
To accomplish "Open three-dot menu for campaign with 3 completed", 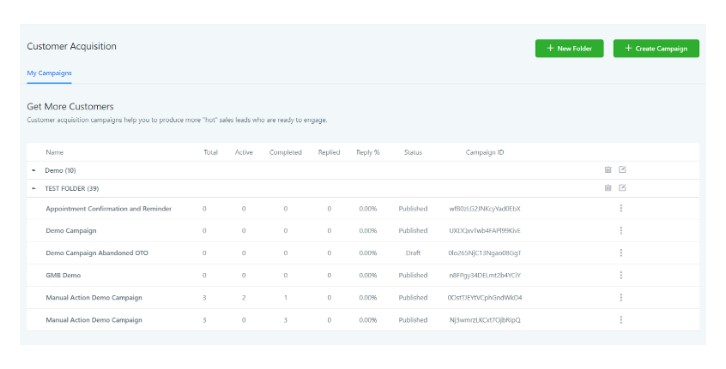I will coord(621,319).
